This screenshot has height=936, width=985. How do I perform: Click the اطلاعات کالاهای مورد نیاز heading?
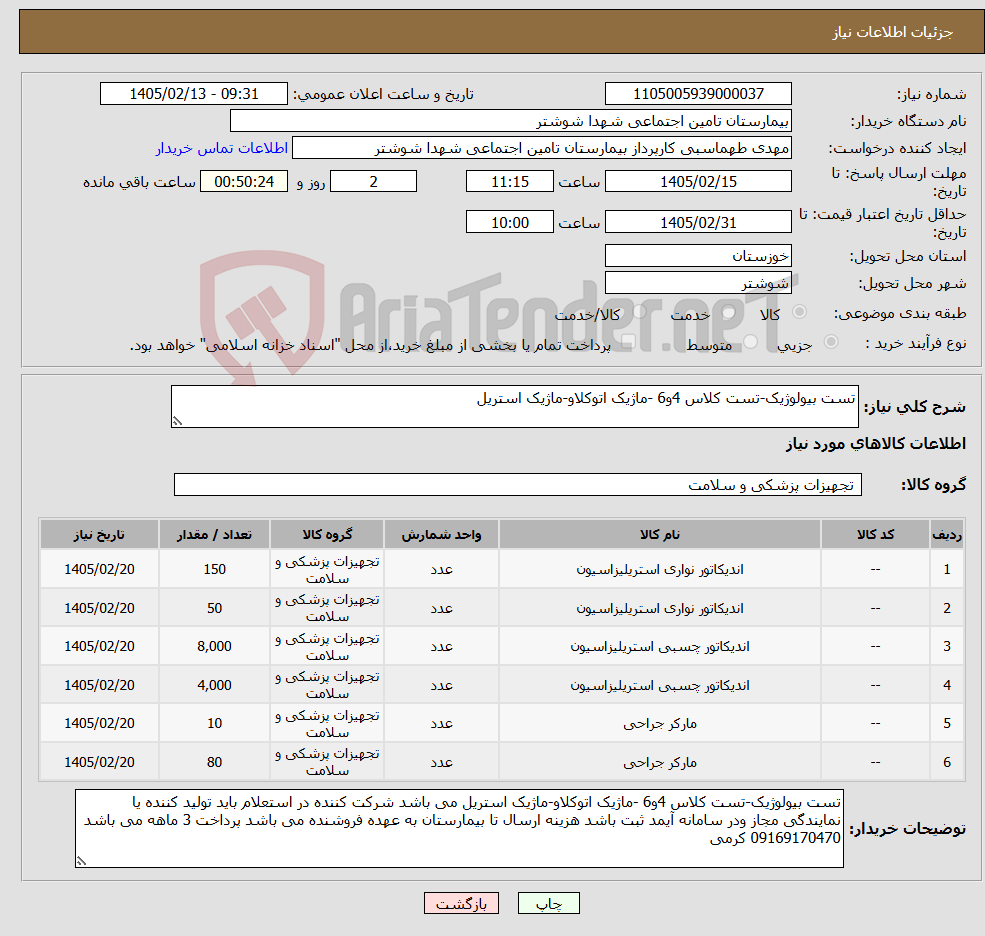(876, 444)
